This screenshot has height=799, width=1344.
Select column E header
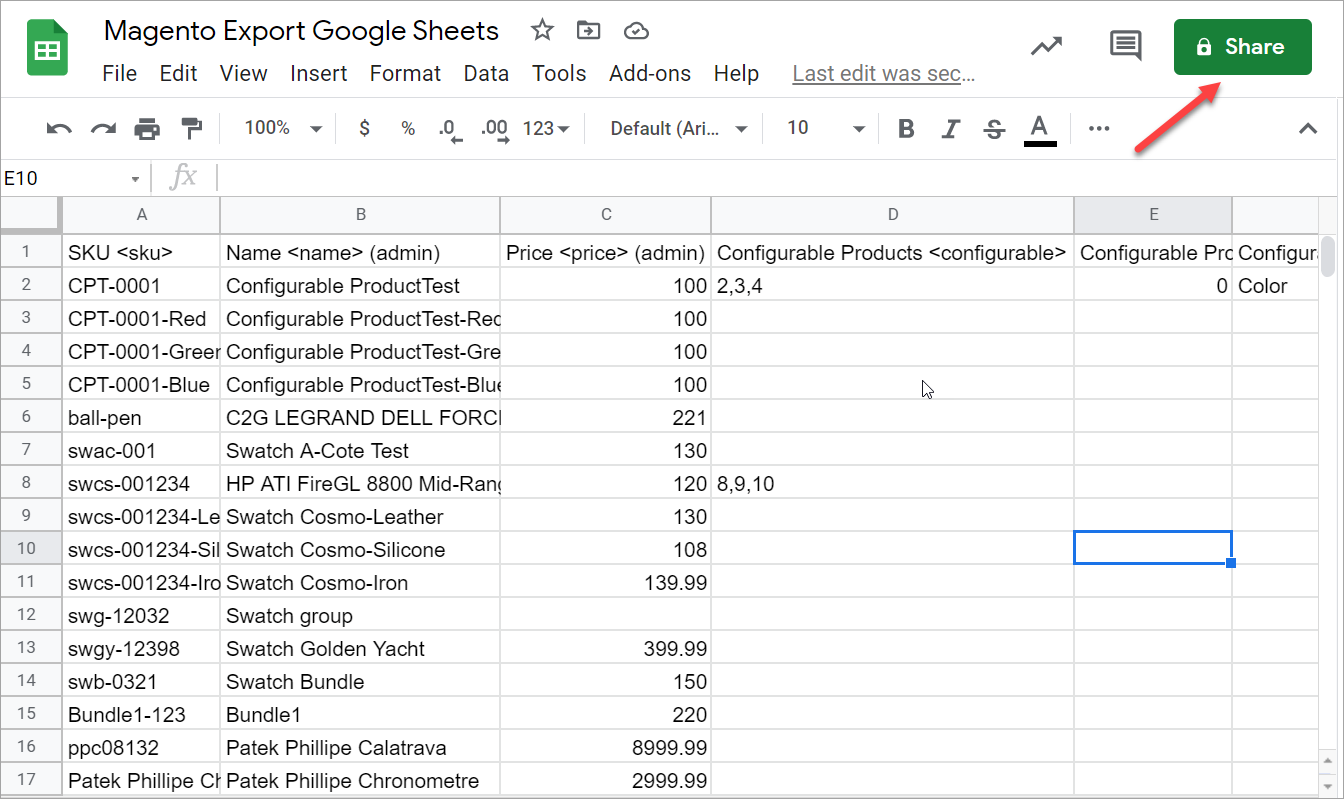pyautogui.click(x=1153, y=214)
